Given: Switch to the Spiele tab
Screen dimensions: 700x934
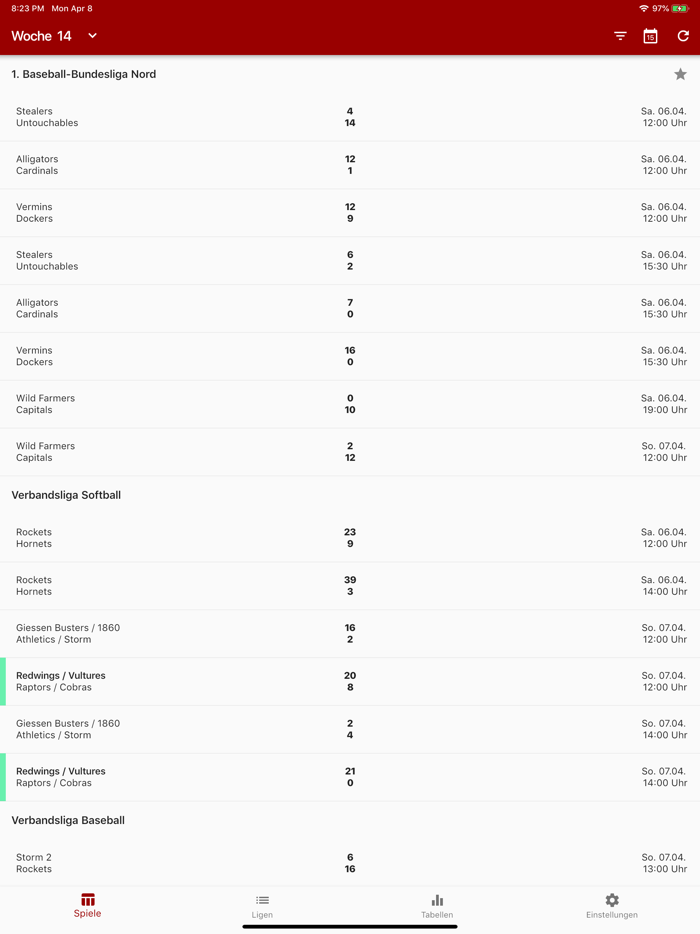Looking at the screenshot, I should click(87, 905).
